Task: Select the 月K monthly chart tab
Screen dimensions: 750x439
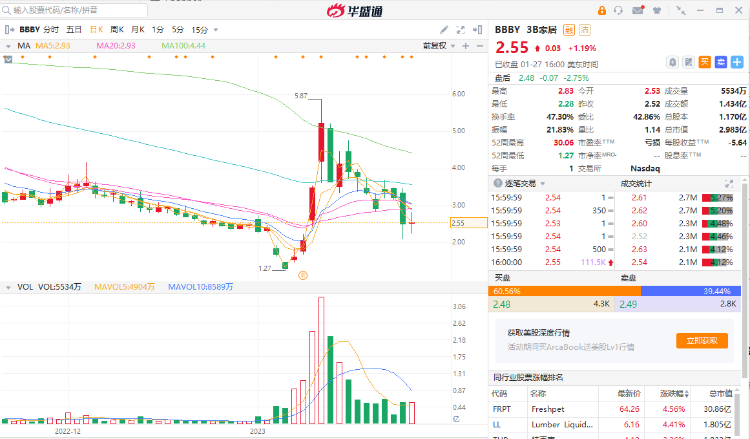Action: click(x=138, y=30)
